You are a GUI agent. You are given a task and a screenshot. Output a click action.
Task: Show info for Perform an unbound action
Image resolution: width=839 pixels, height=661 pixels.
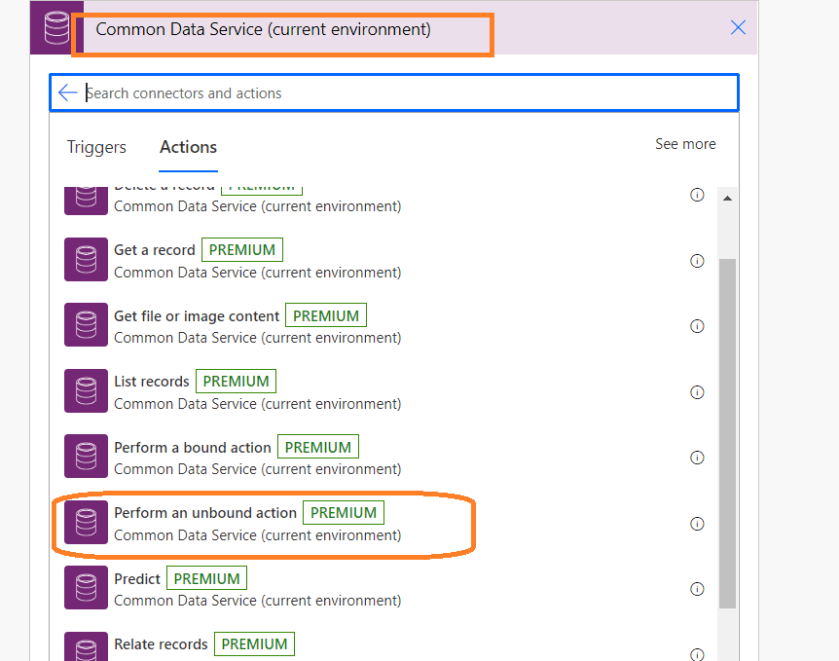click(x=697, y=523)
